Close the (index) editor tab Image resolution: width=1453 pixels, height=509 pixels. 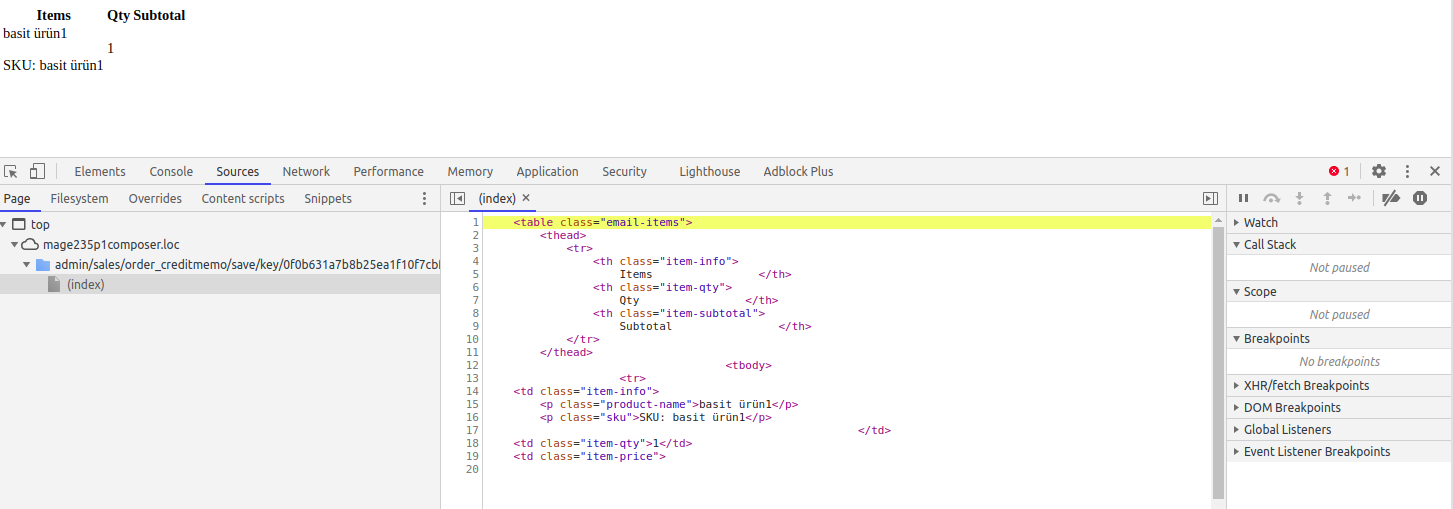[526, 198]
